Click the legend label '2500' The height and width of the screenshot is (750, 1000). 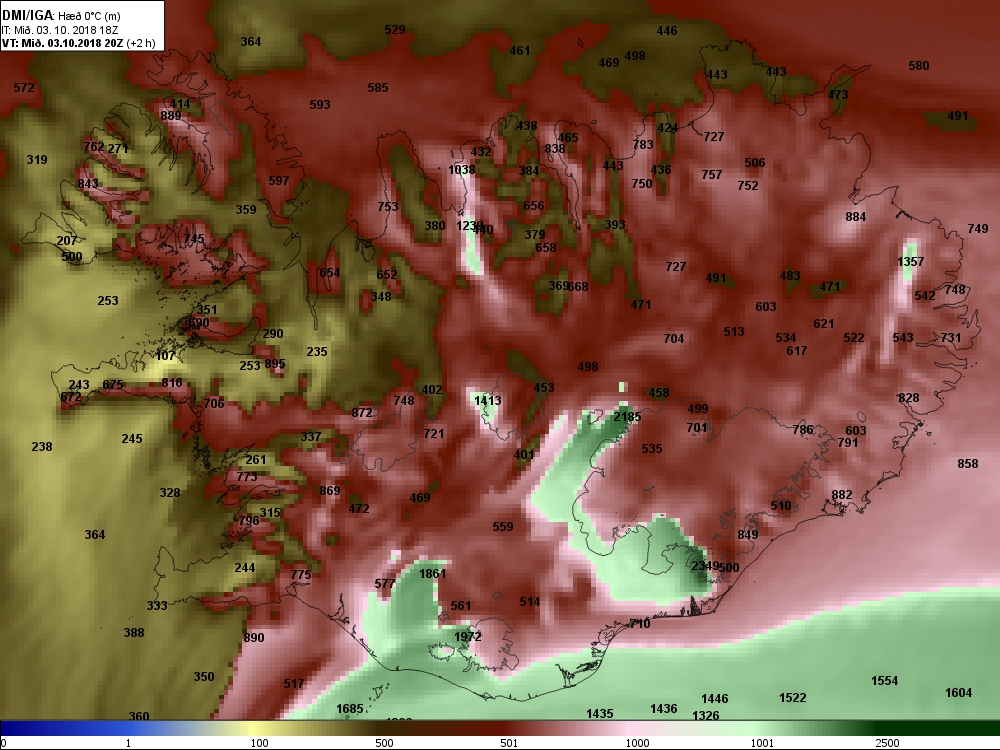887,743
